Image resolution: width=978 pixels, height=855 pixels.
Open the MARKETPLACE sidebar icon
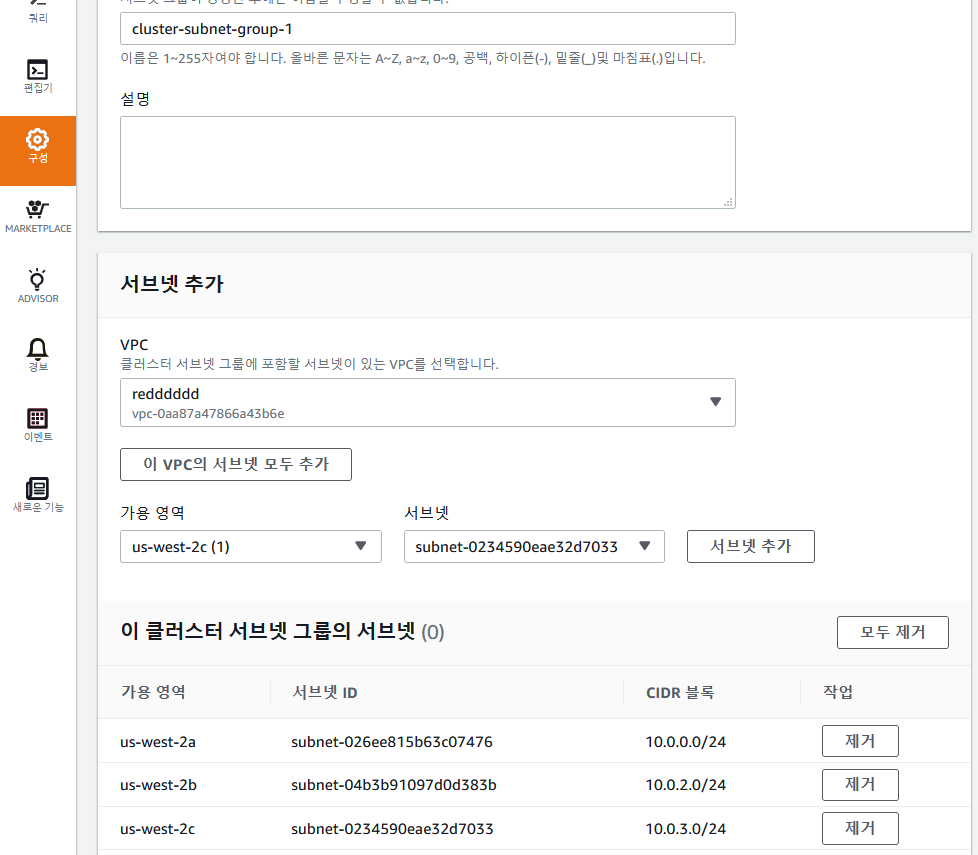pyautogui.click(x=37, y=213)
